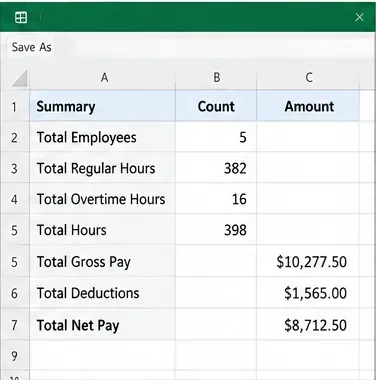Select row 7 using its row header
This screenshot has height=380, width=376.
click(x=14, y=325)
